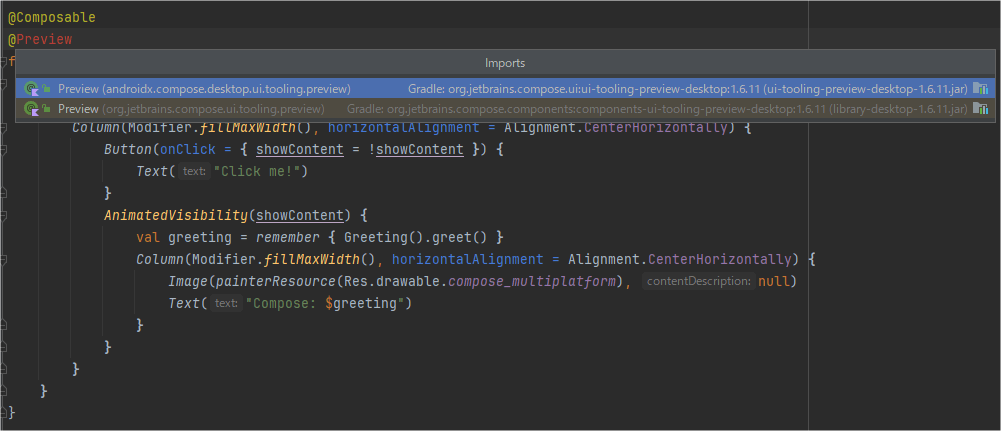Click the @Composable annotation
The width and height of the screenshot is (1001, 431).
pos(52,17)
